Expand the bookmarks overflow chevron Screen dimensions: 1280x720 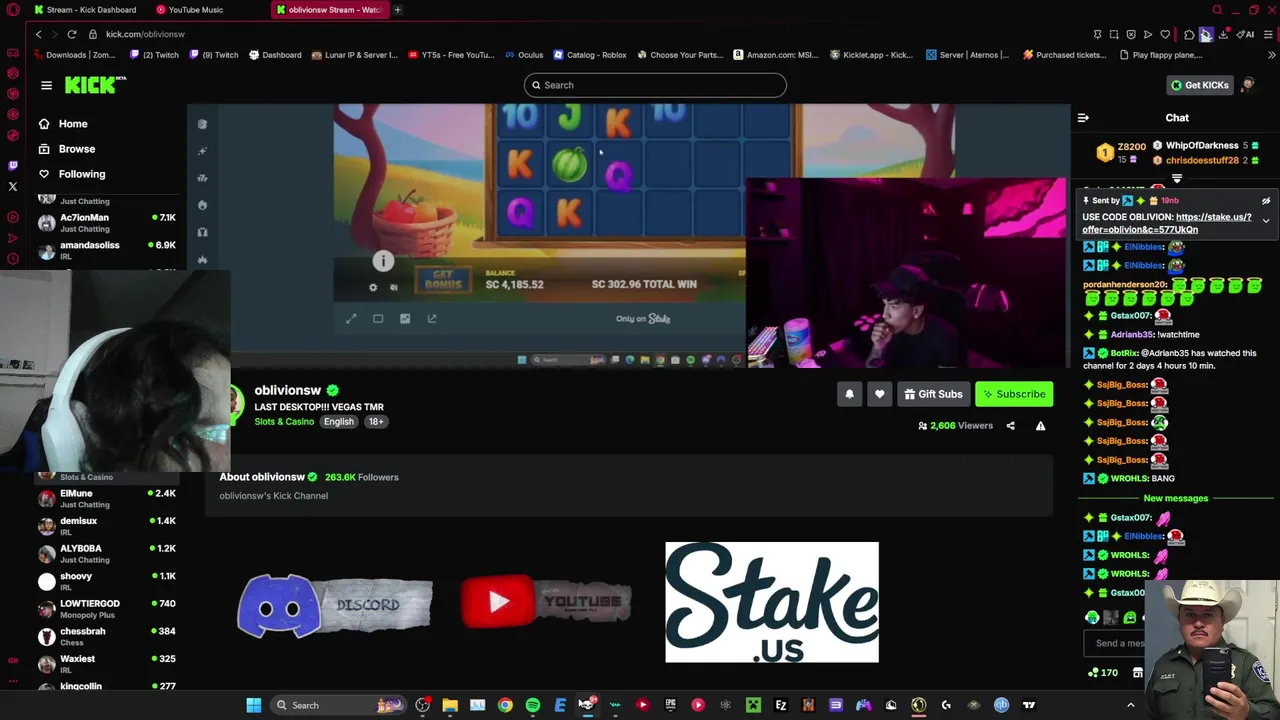point(1271,55)
